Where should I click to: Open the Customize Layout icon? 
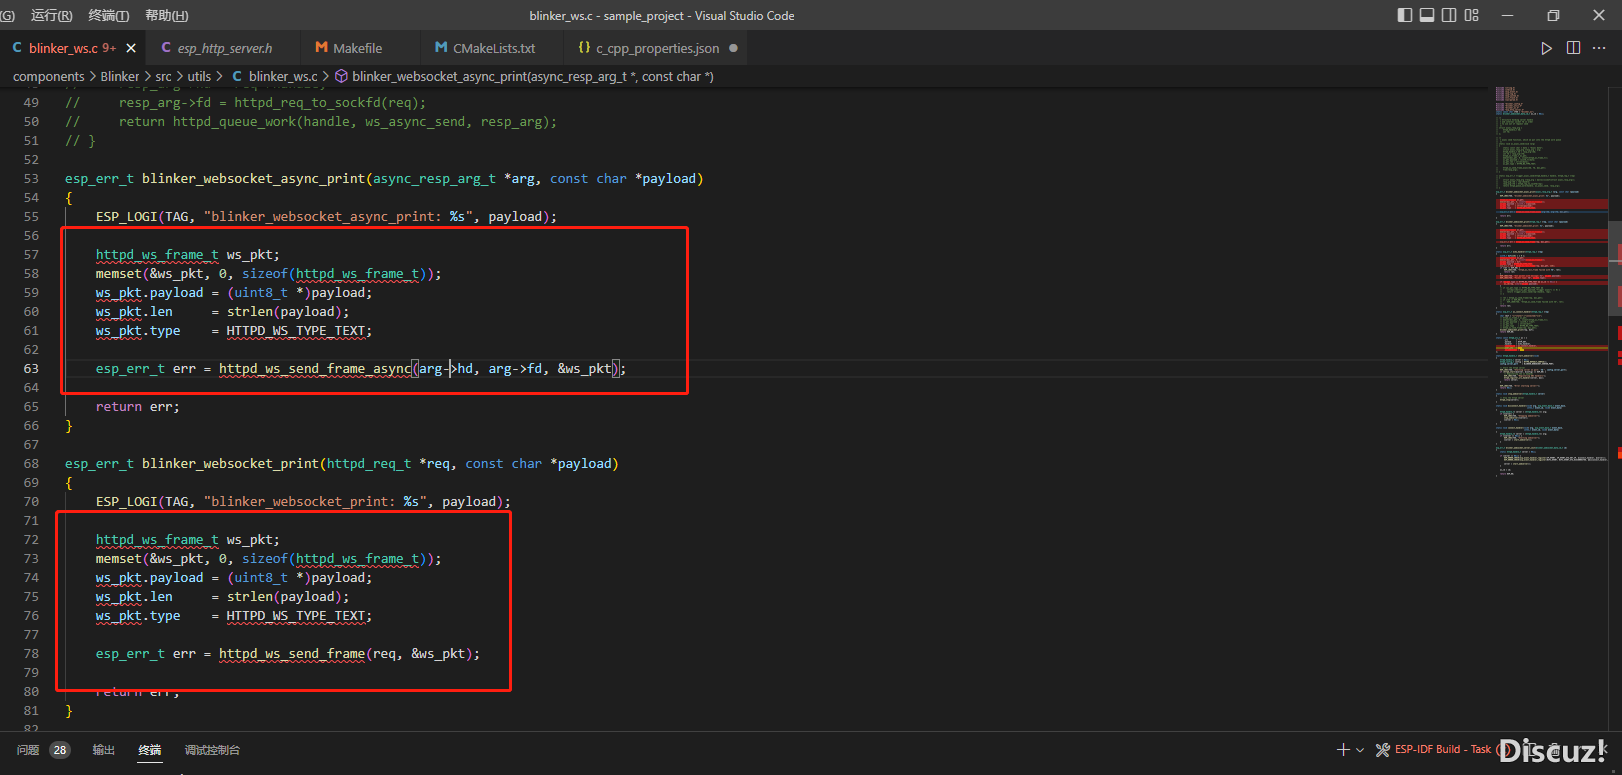point(1471,15)
